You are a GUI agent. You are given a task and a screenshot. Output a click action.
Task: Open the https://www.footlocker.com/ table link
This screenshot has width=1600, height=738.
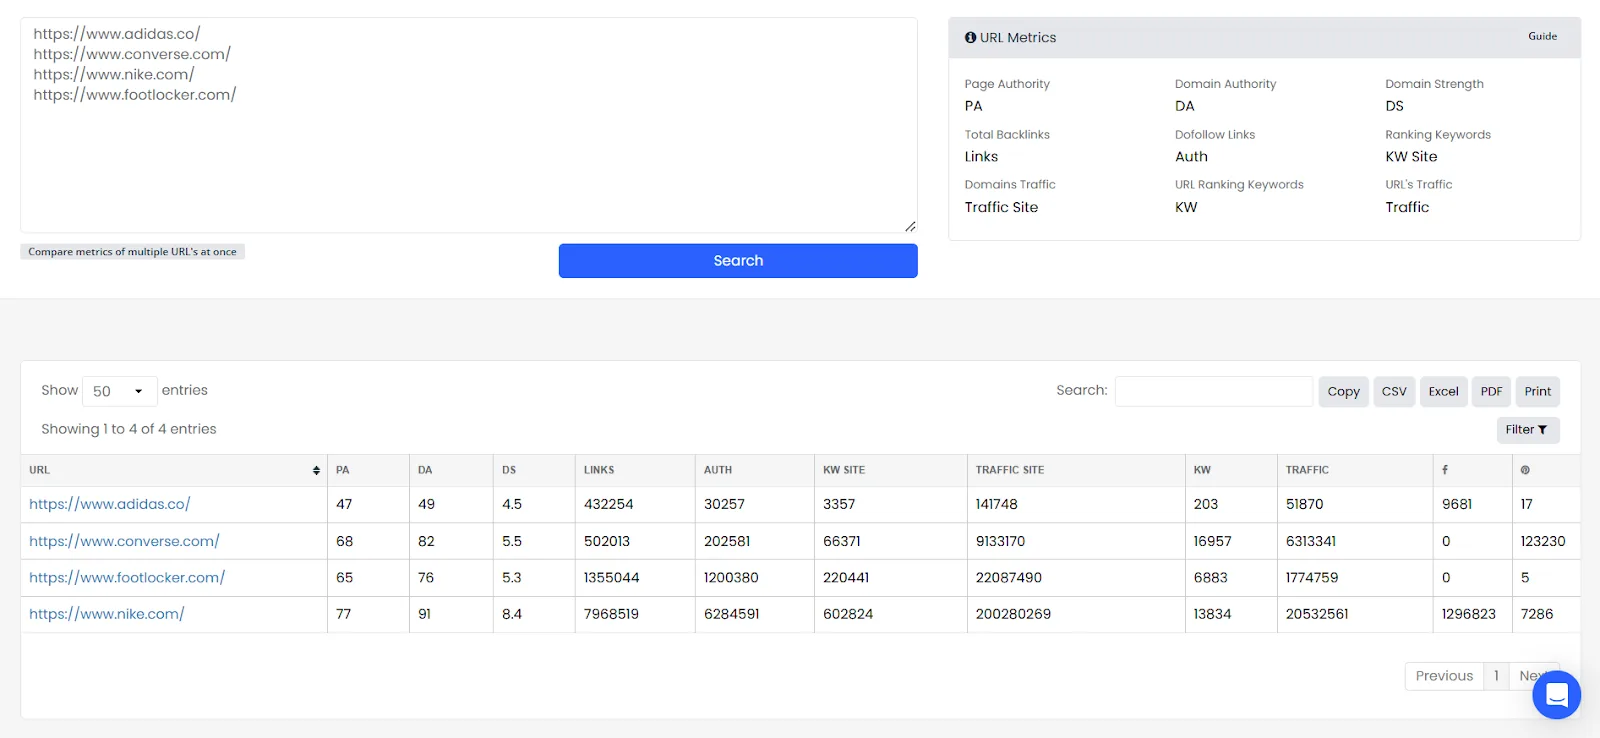click(127, 578)
